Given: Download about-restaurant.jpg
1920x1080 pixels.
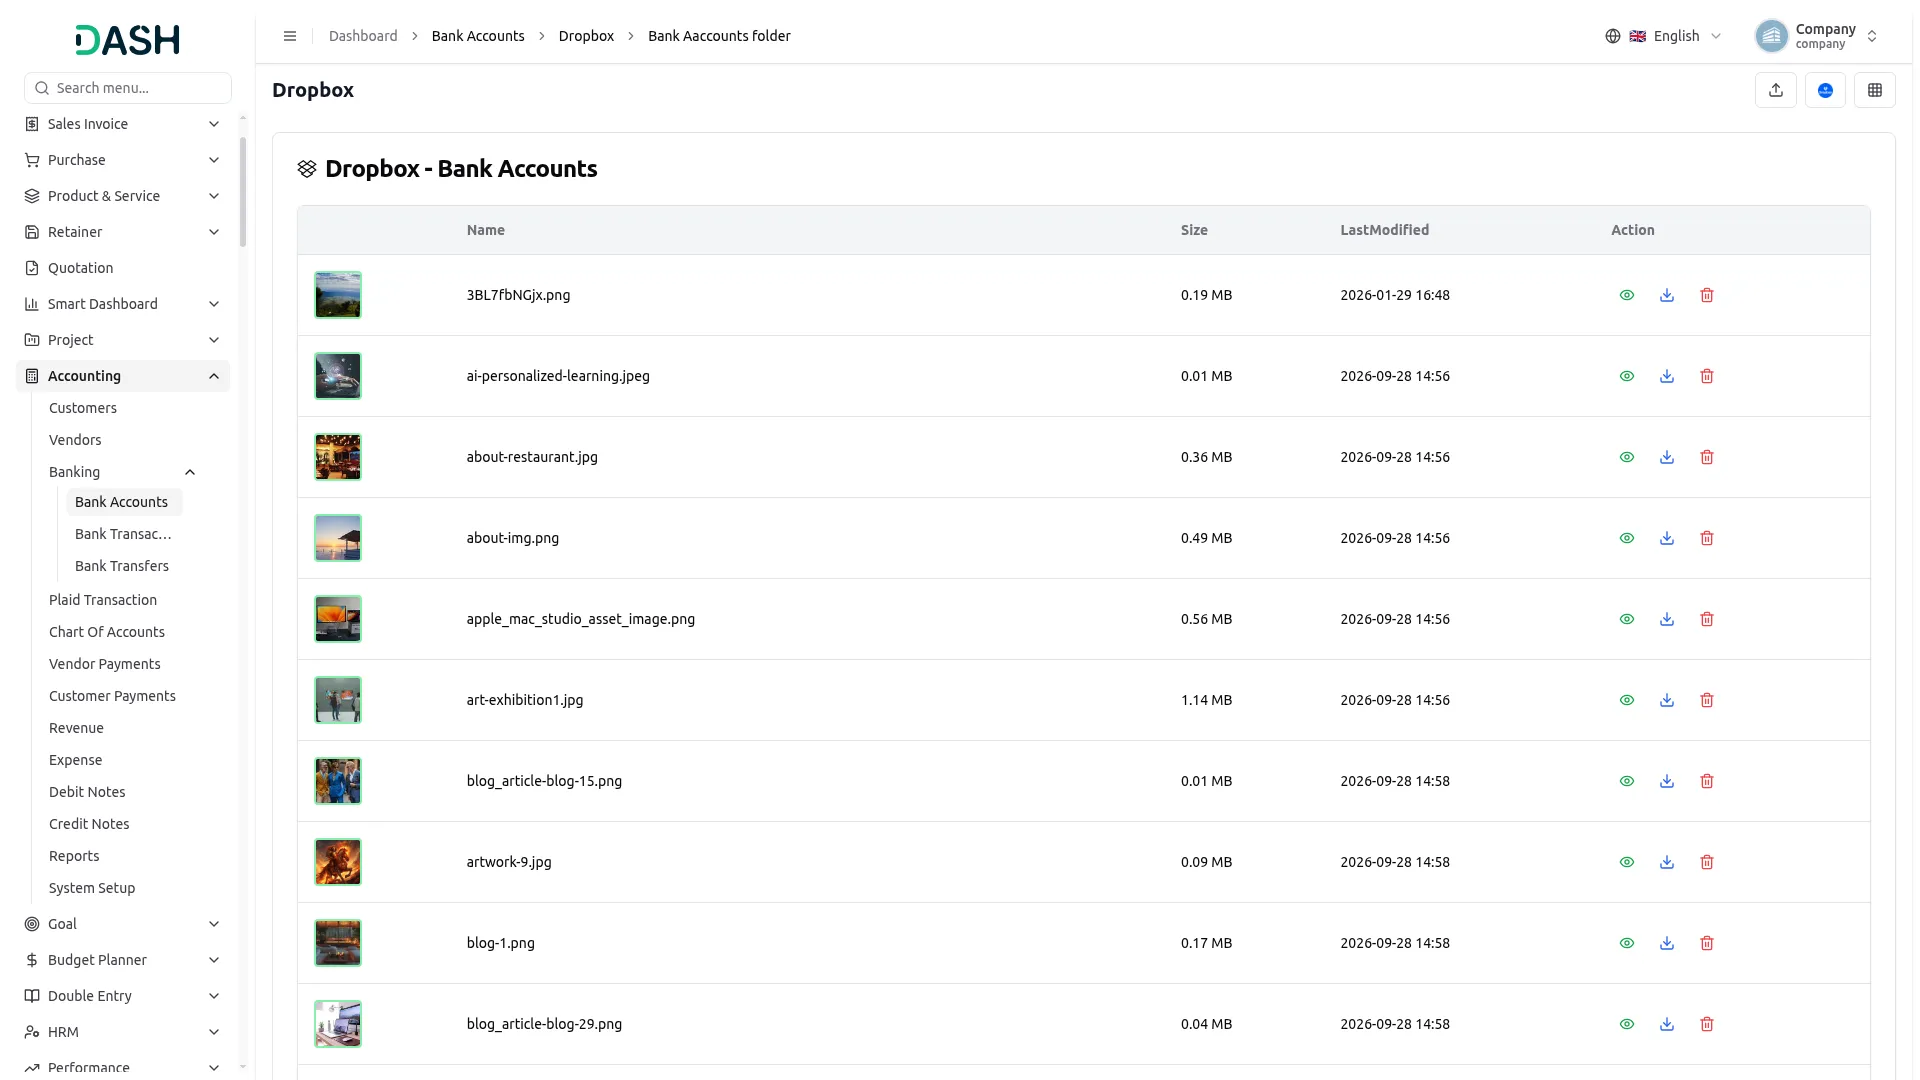Looking at the screenshot, I should (1667, 457).
